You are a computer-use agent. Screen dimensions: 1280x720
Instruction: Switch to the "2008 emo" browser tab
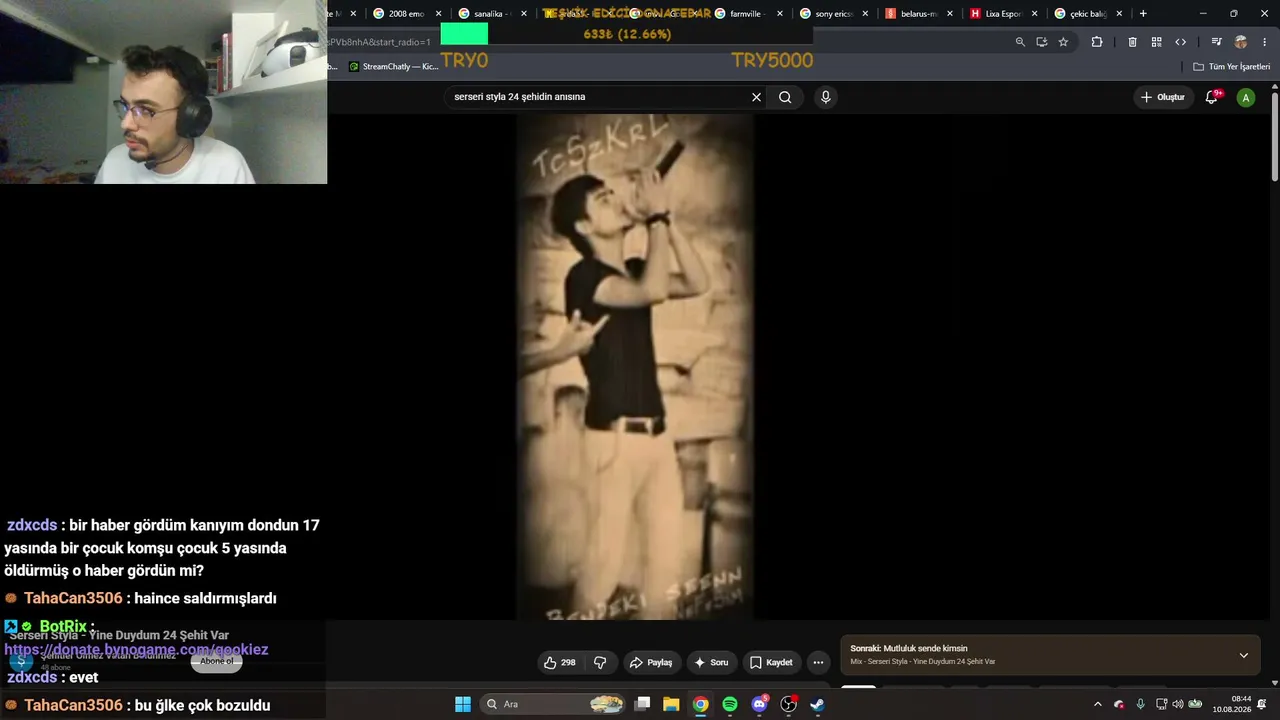coord(407,14)
